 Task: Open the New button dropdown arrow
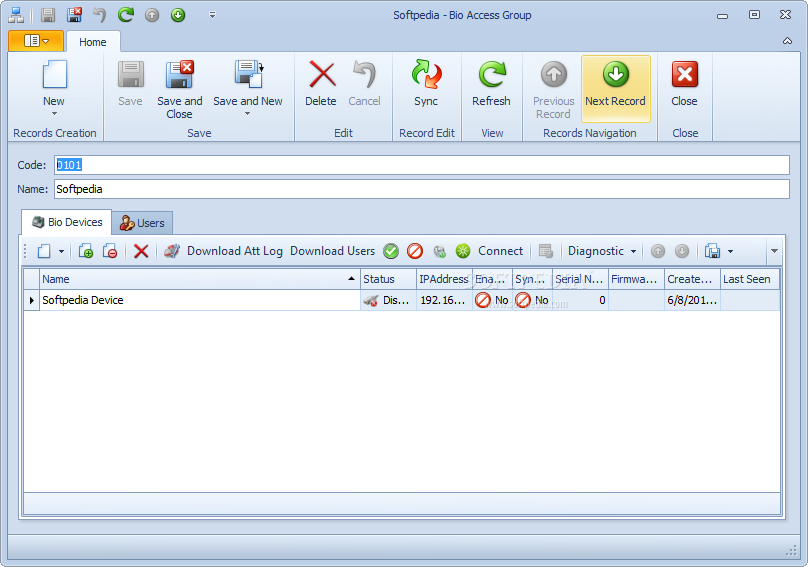pos(54,113)
